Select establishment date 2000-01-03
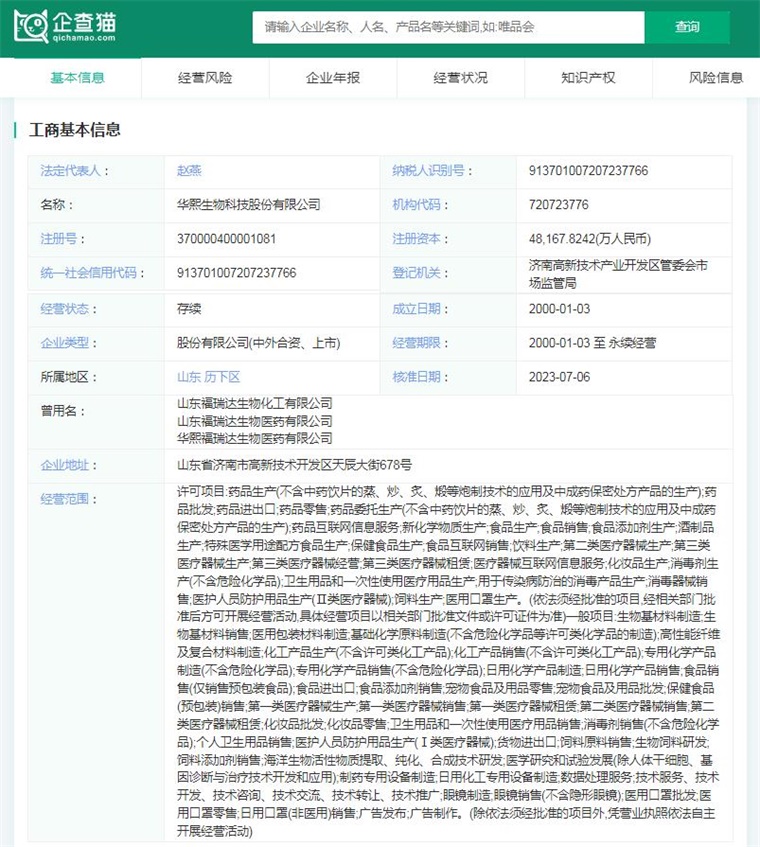 pyautogui.click(x=560, y=309)
